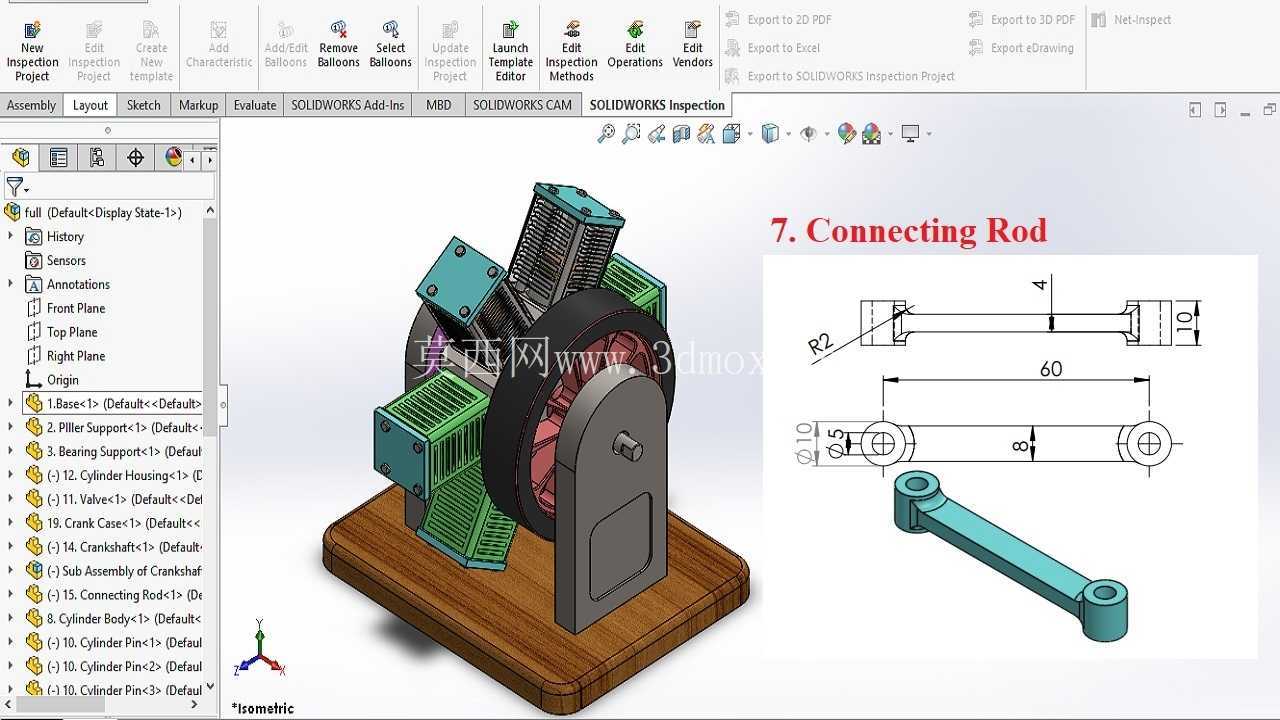
Task: Click the Zoom to Area icon
Action: click(631, 133)
